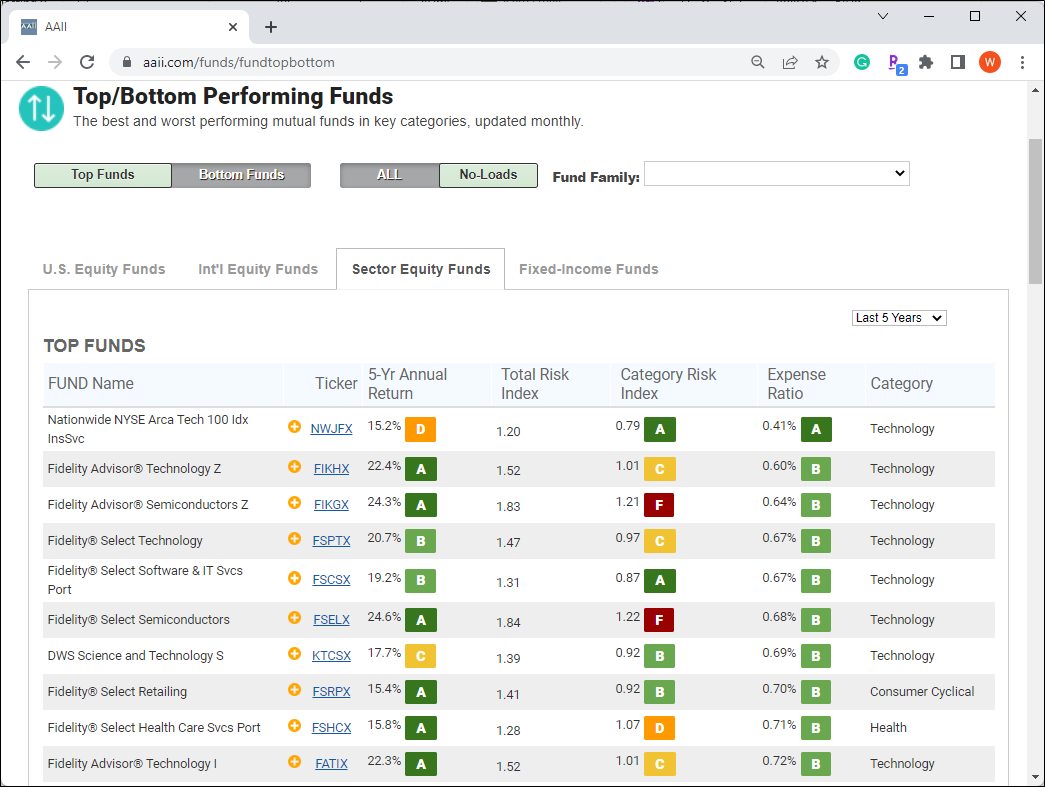Open the Fund Family dropdown

pos(776,174)
